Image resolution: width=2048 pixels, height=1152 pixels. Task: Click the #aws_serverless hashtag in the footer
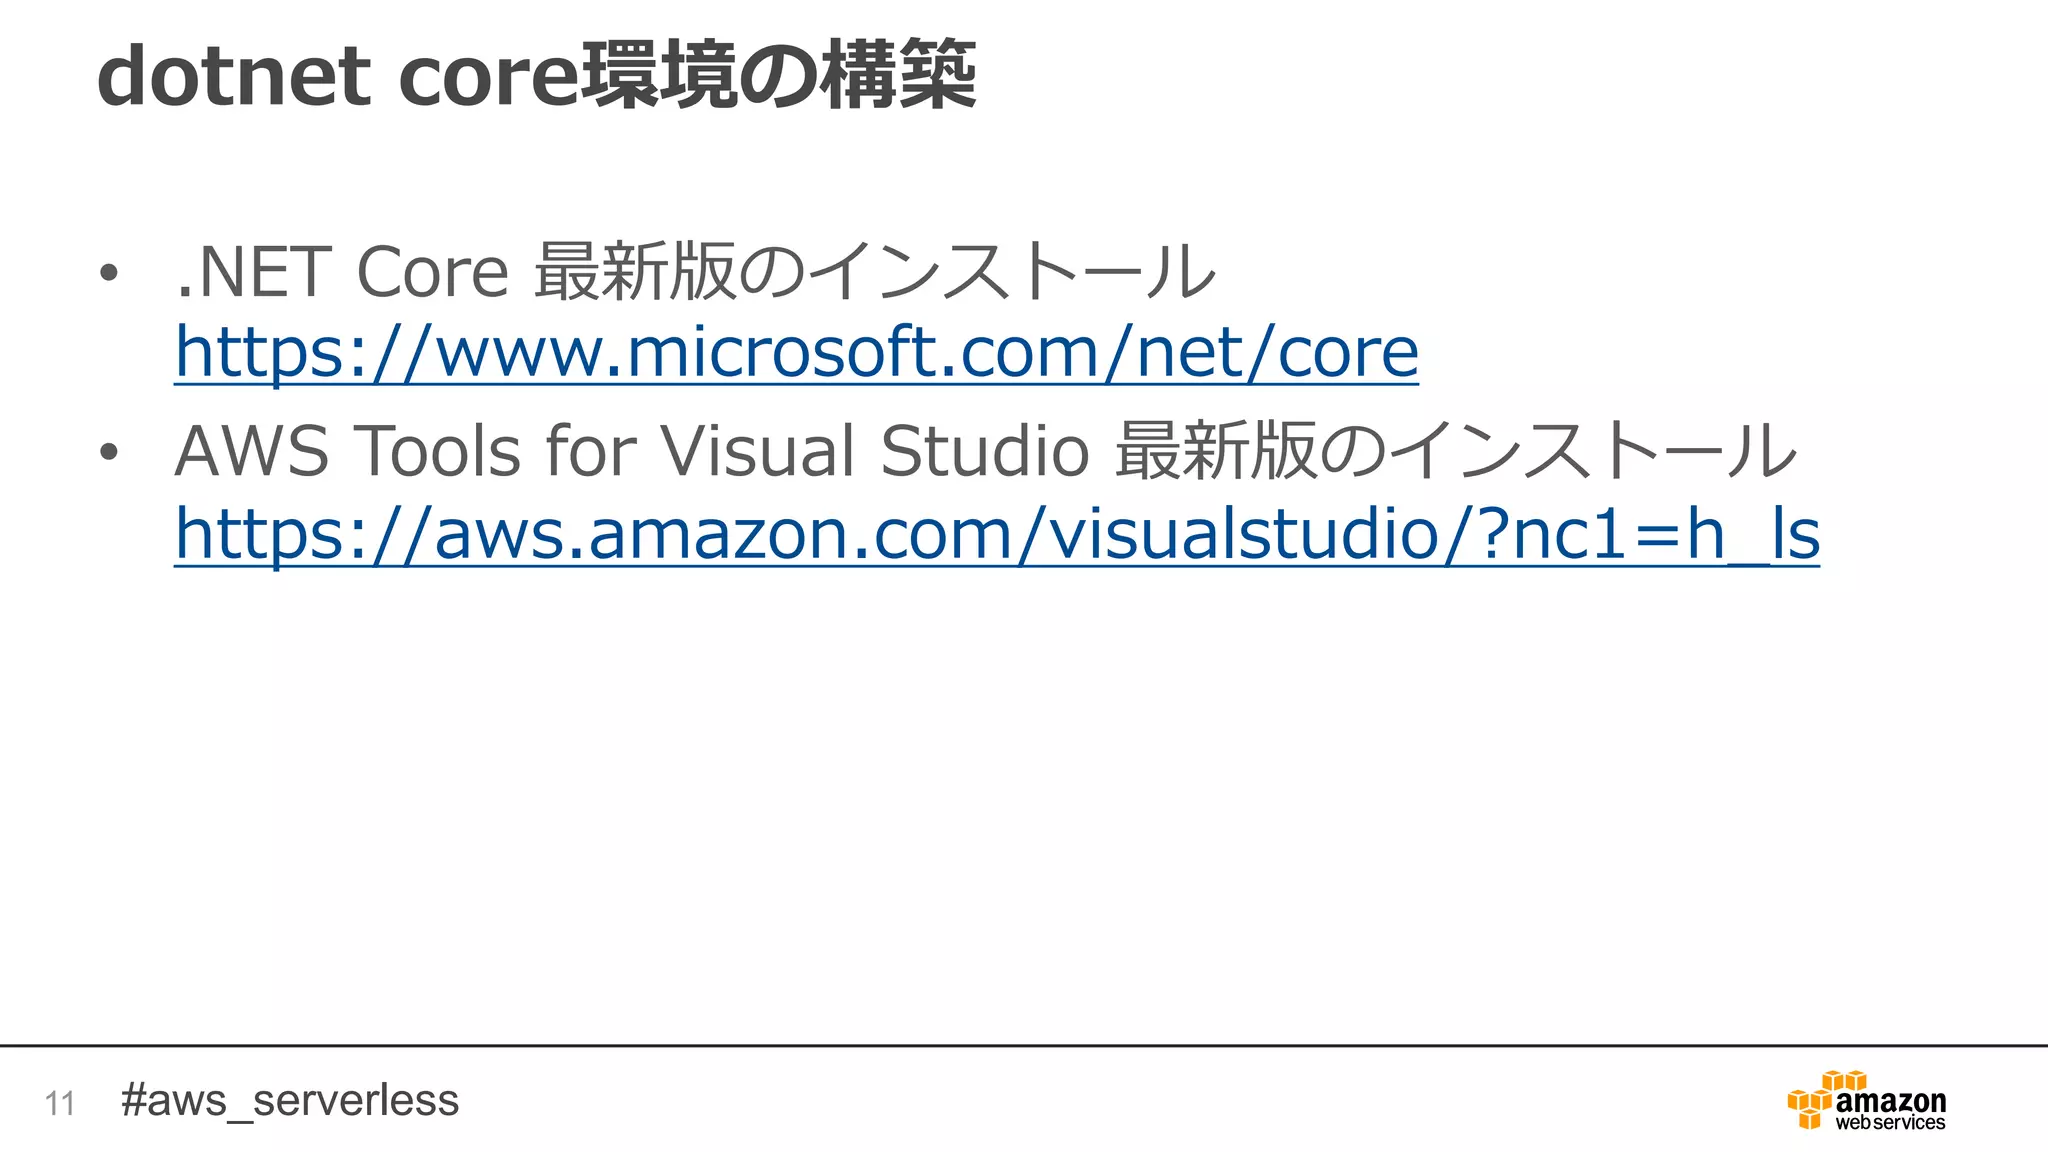coord(289,1100)
